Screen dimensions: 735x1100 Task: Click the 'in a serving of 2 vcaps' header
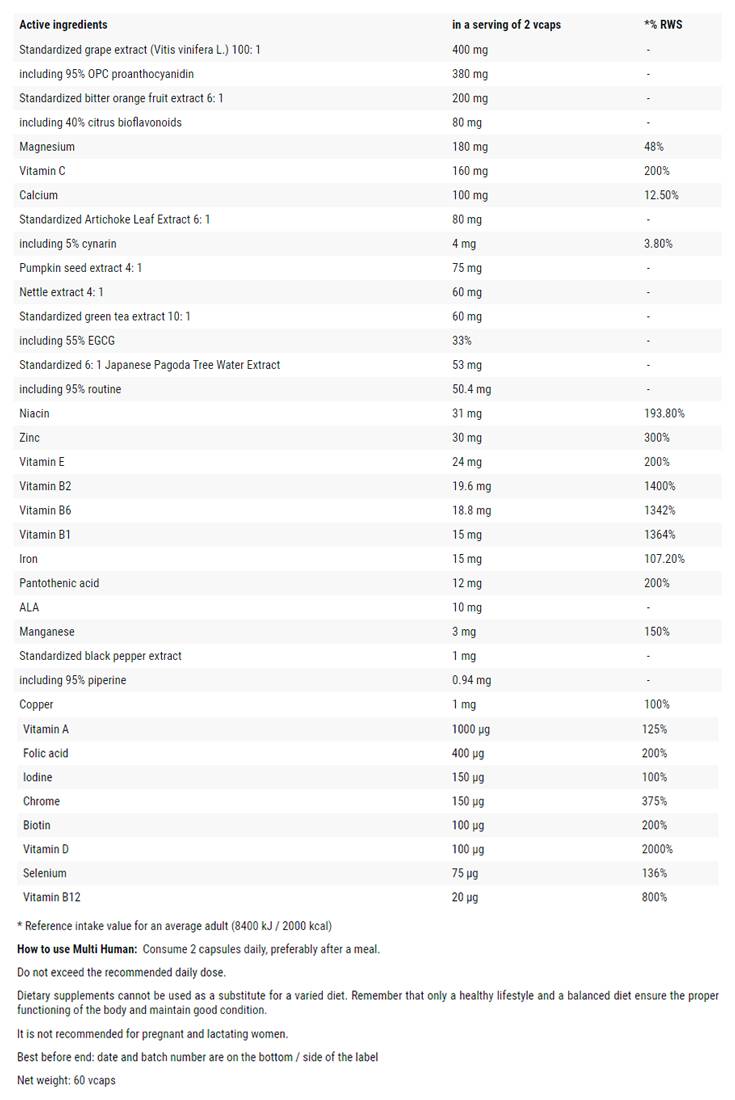pos(506,24)
